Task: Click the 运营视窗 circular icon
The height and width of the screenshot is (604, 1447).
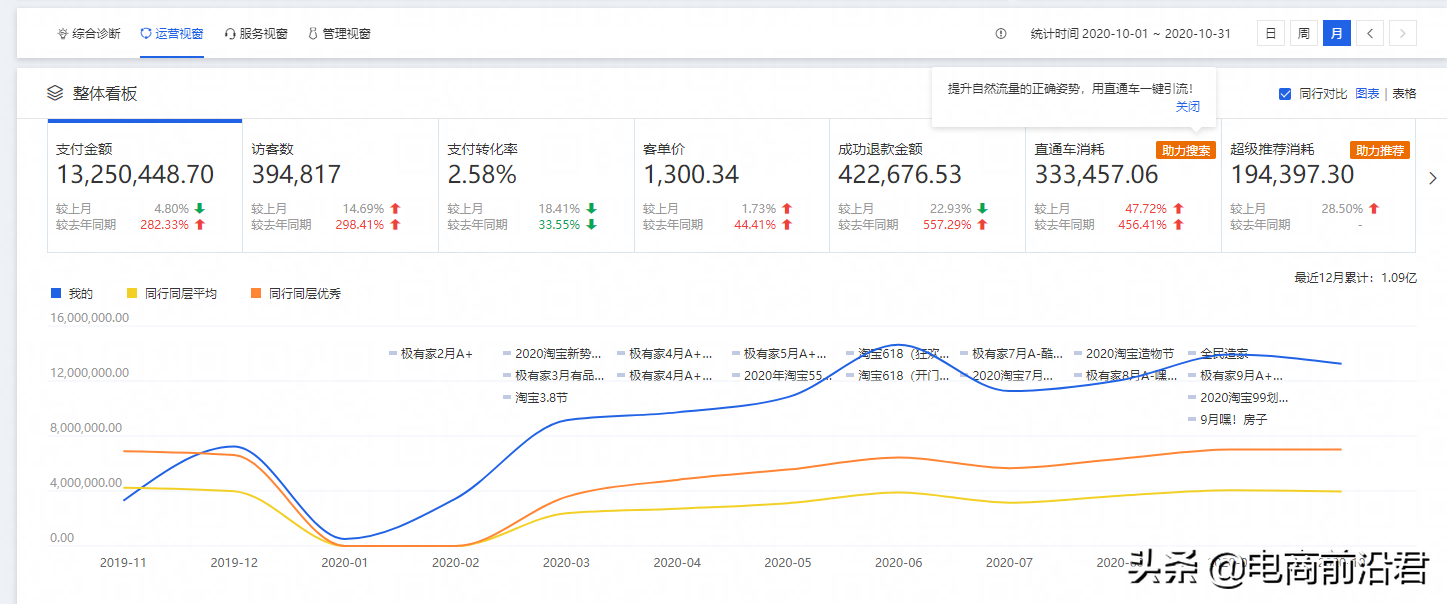Action: pyautogui.click(x=145, y=32)
